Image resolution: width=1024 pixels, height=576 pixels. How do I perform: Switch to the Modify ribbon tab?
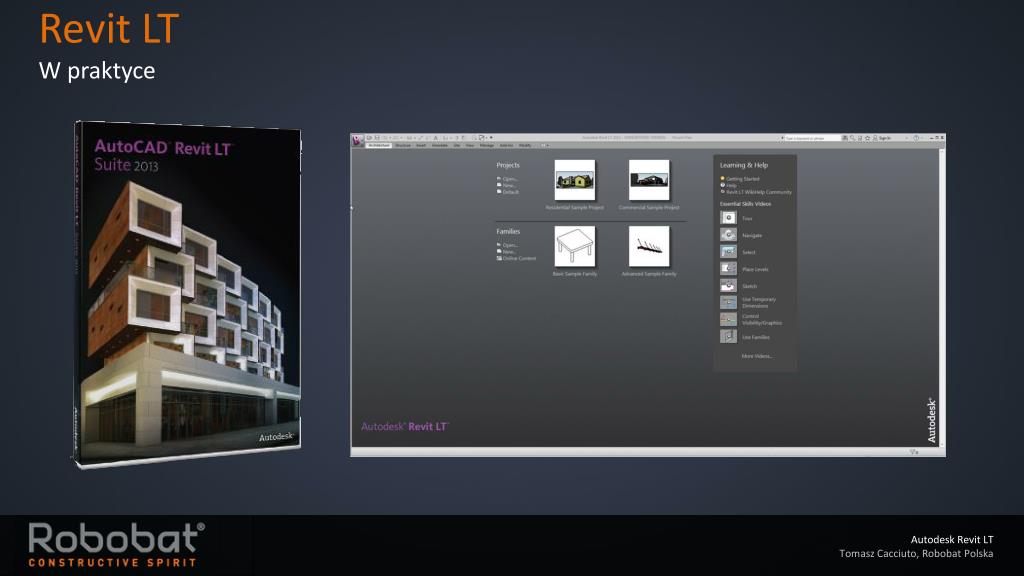click(x=525, y=146)
